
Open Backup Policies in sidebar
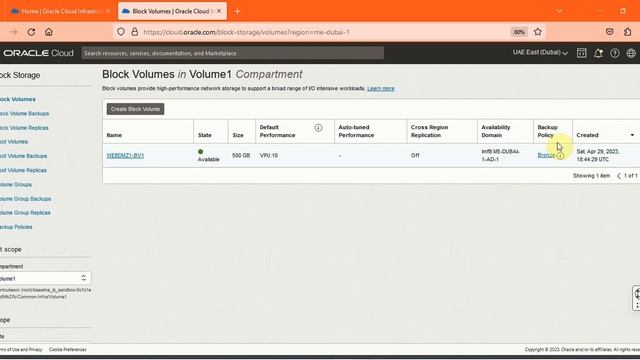pyautogui.click(x=16, y=227)
